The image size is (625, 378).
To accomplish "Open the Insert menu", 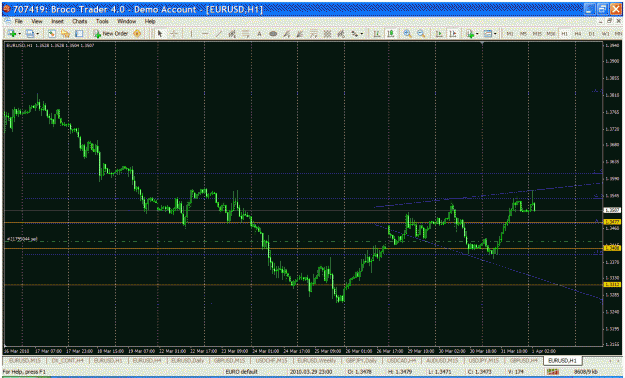I will [x=57, y=21].
